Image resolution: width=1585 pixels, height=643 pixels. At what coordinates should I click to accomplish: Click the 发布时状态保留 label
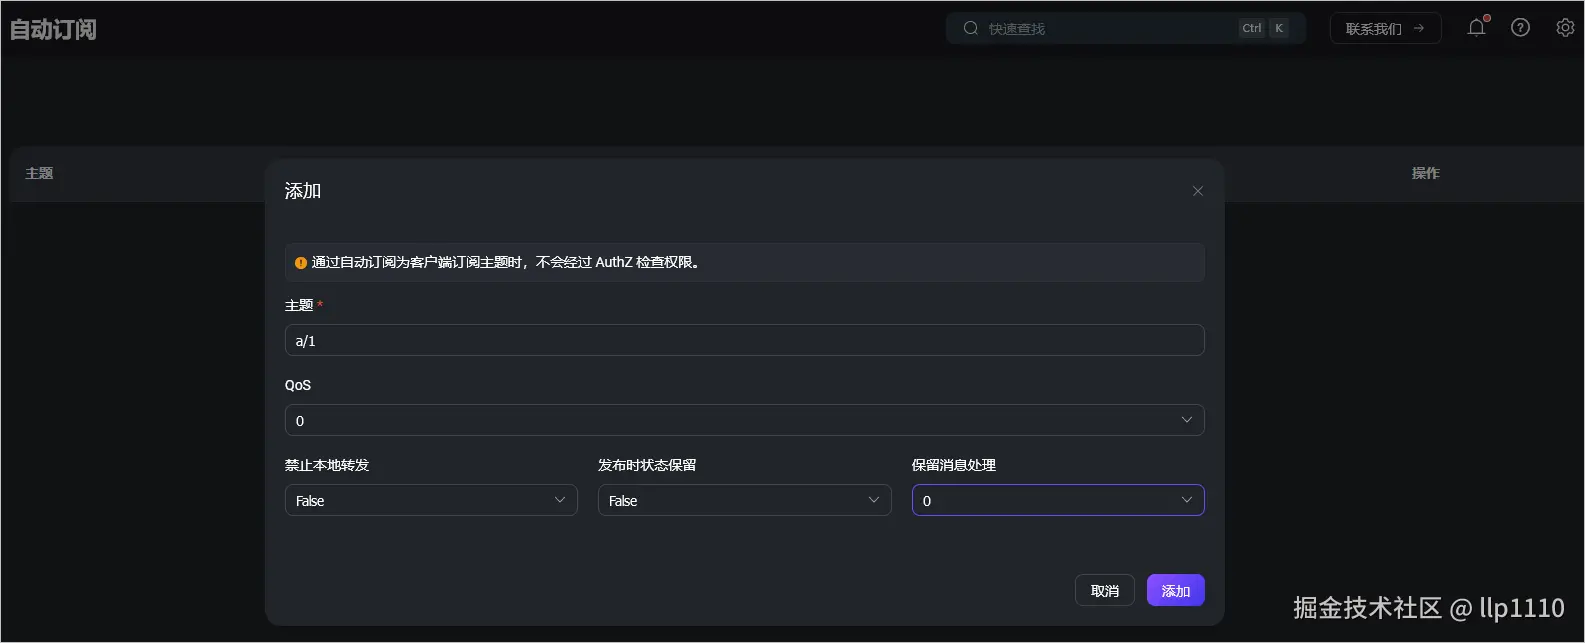pos(647,465)
